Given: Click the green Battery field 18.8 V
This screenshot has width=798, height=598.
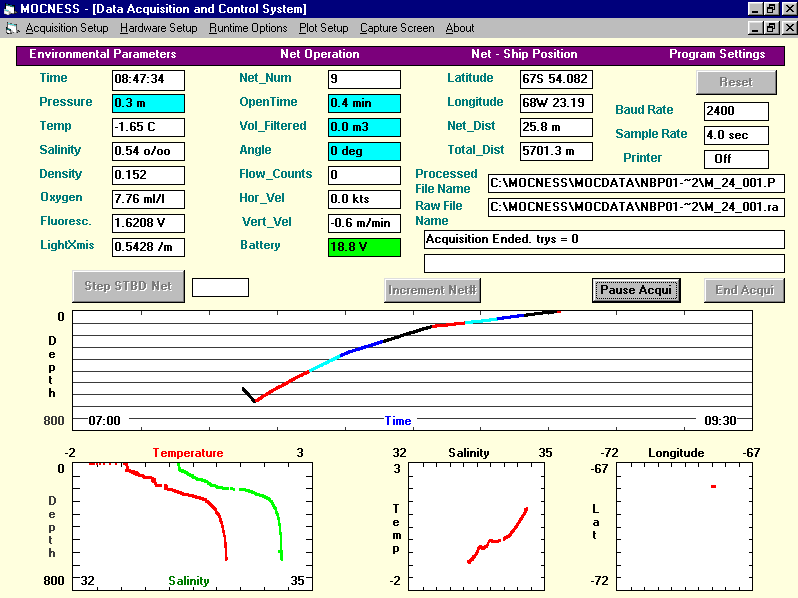Looking at the screenshot, I should (364, 247).
